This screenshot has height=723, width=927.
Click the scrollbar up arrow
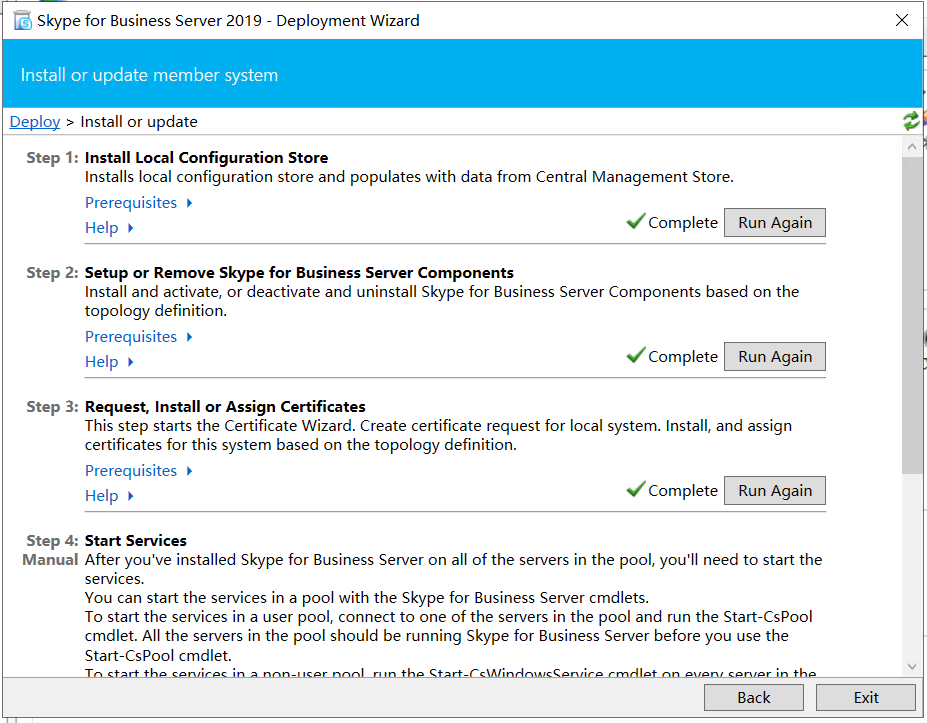(x=912, y=146)
